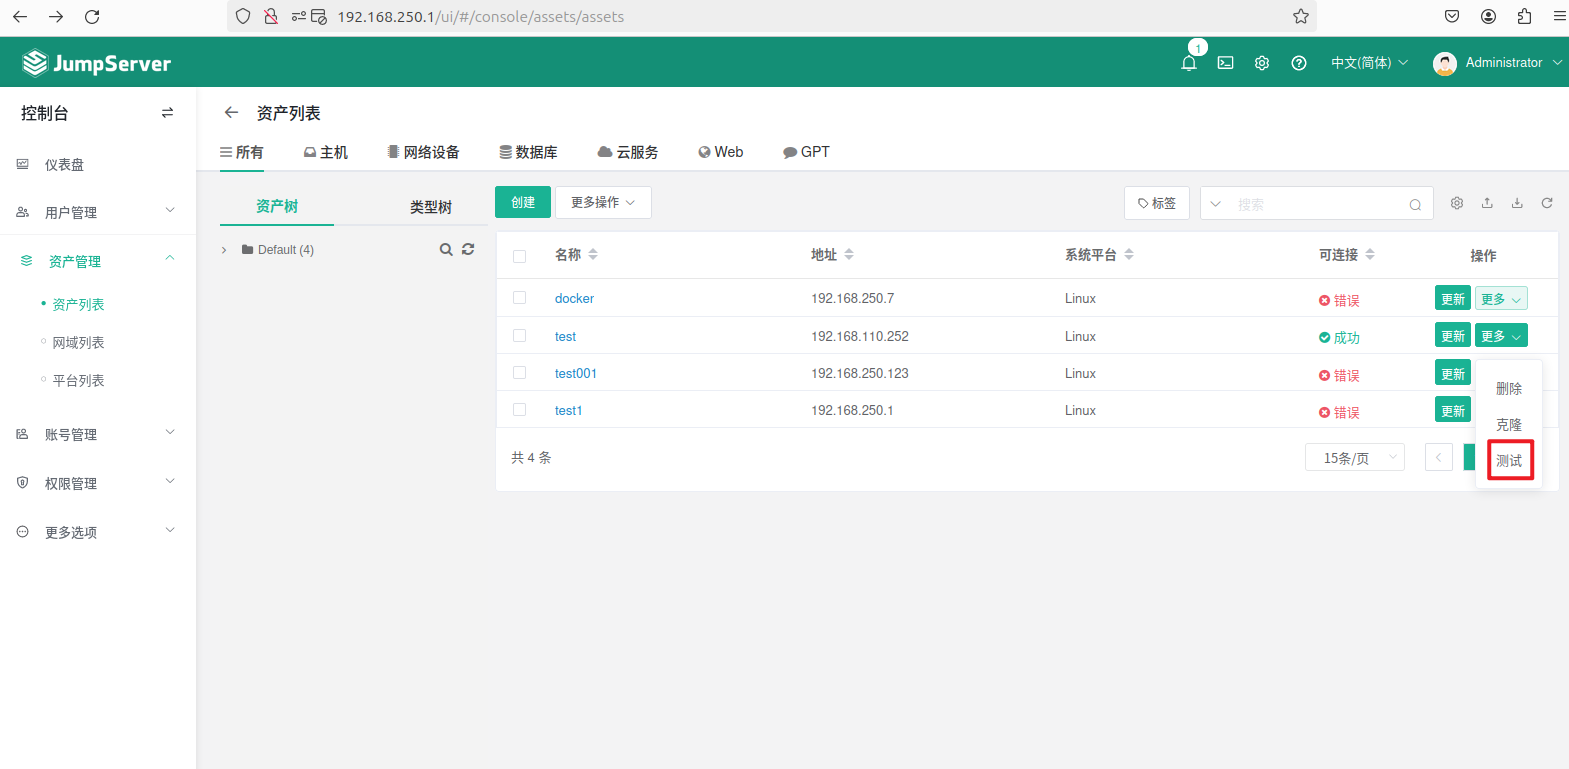The width and height of the screenshot is (1569, 769).
Task: Open system settings gear in header
Action: click(1262, 63)
